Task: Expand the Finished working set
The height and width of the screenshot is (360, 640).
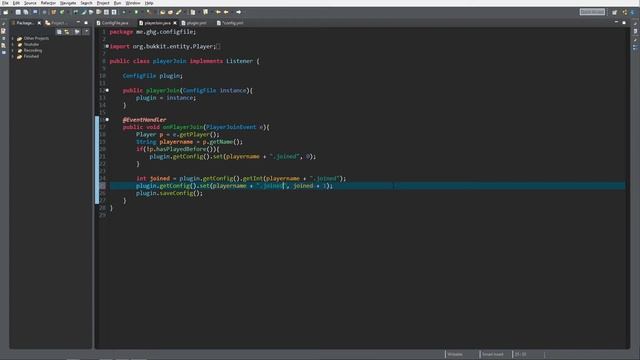Action: point(13,56)
